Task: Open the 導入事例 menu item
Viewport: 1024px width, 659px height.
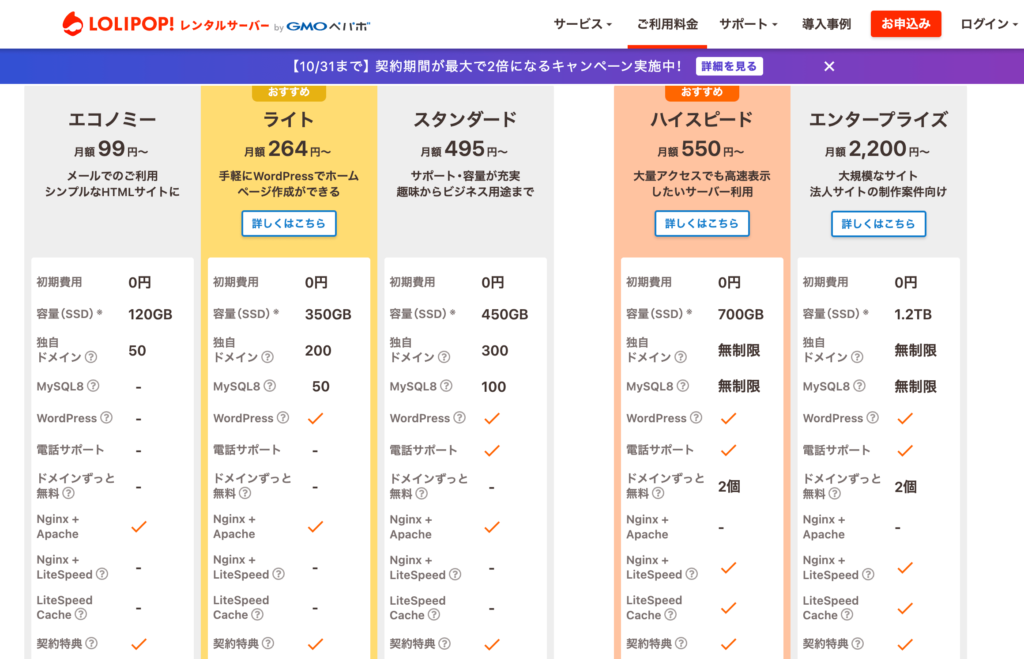Action: (x=827, y=22)
